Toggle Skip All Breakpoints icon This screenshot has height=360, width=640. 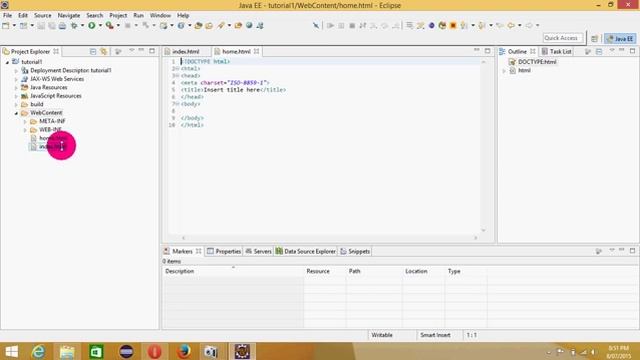pyautogui.click(x=316, y=26)
